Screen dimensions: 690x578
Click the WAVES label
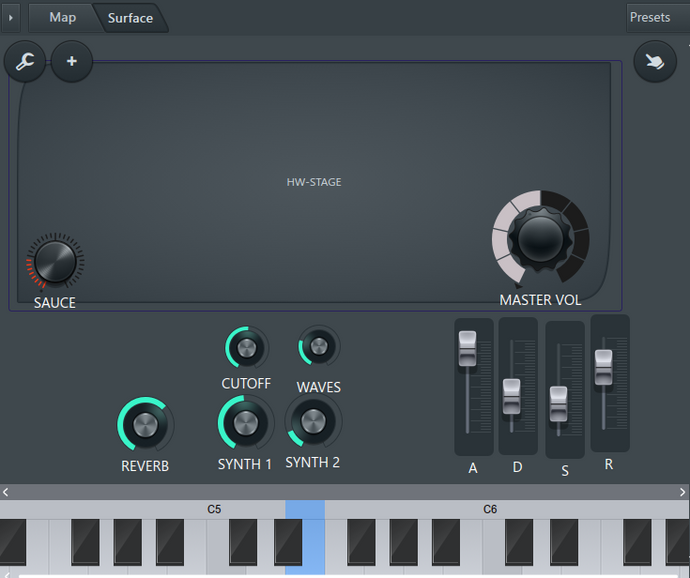319,387
